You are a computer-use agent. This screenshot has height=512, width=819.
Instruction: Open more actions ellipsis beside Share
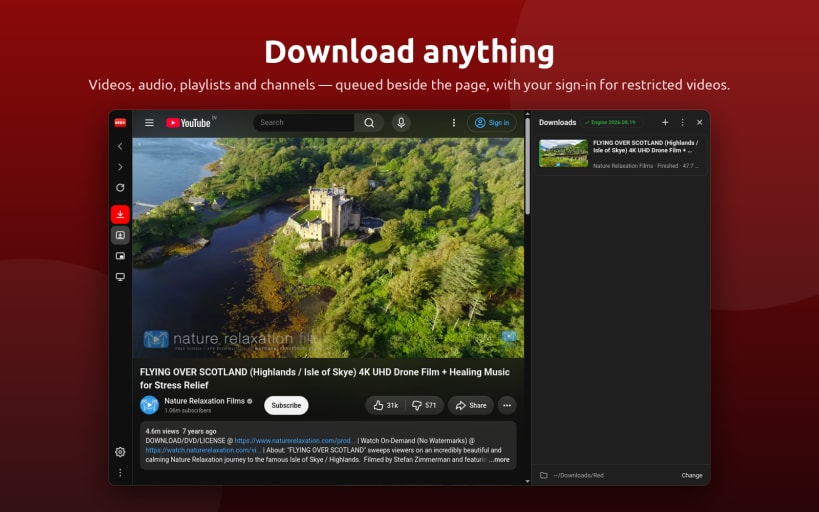[507, 405]
